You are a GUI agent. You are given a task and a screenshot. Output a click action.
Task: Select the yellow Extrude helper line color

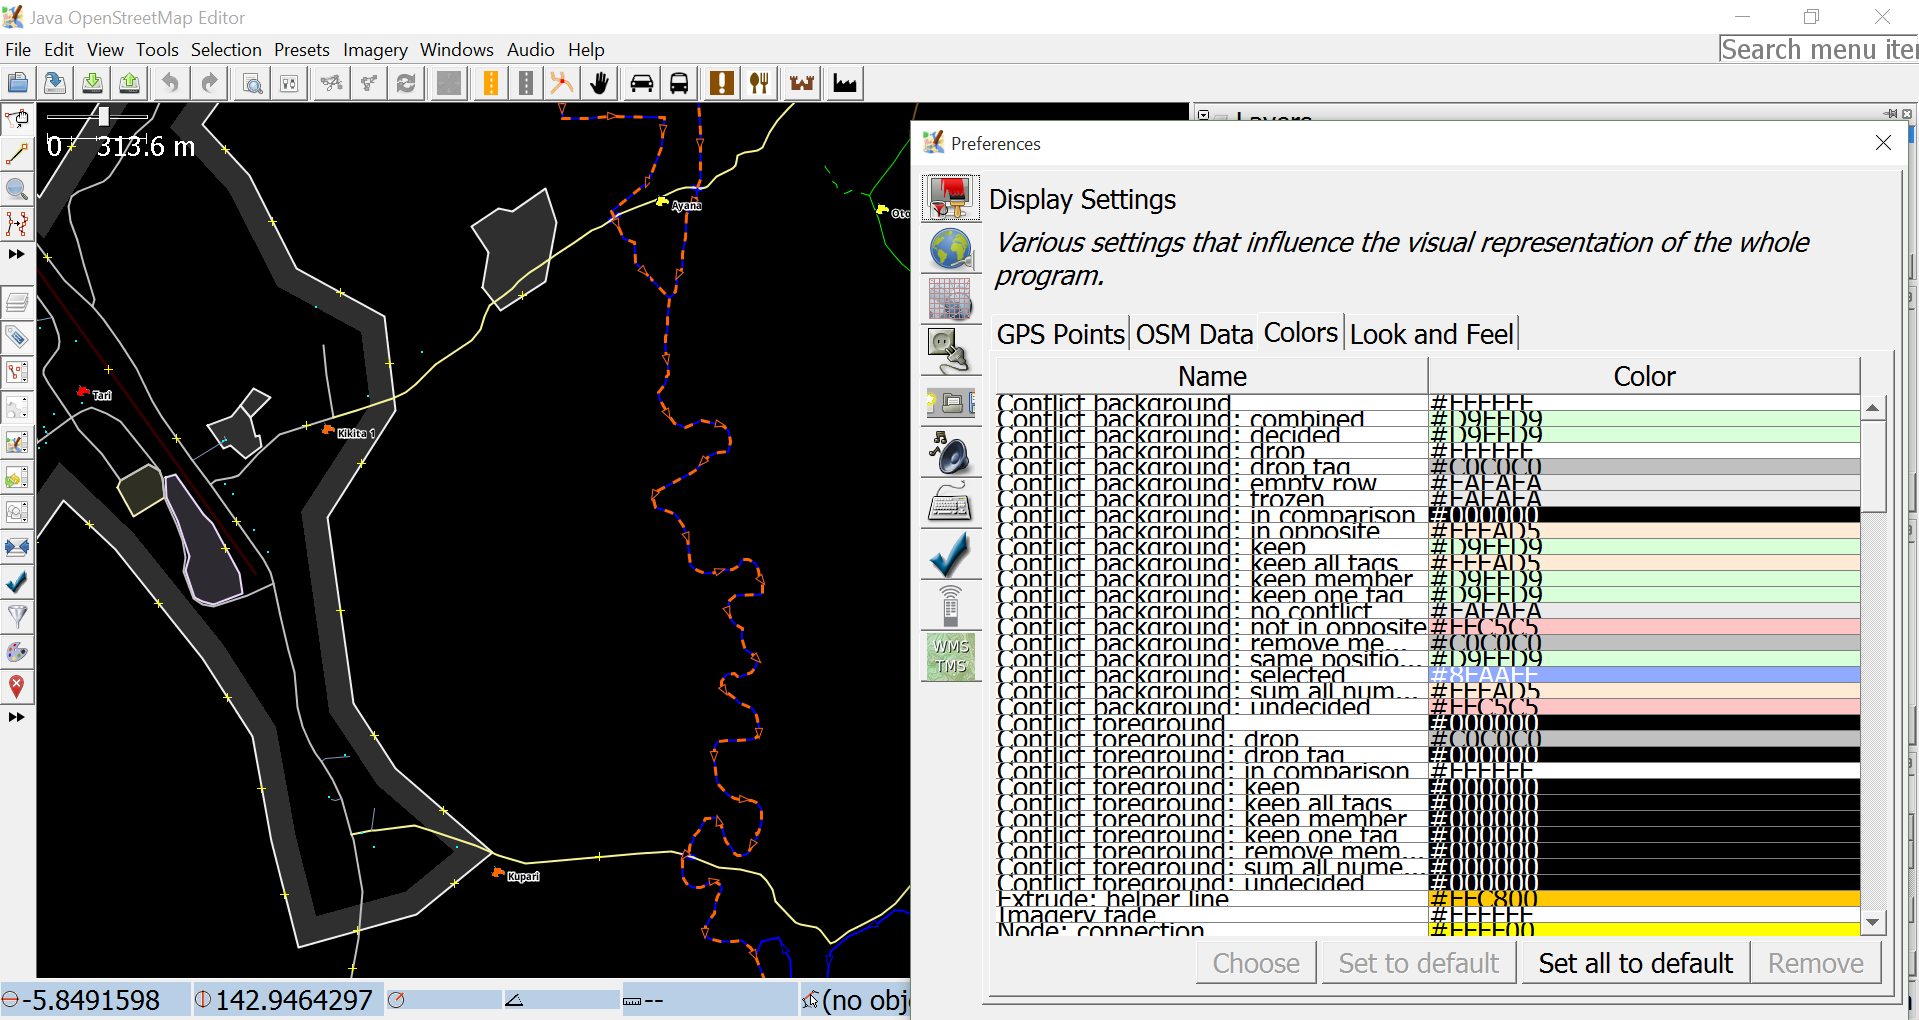click(1644, 899)
